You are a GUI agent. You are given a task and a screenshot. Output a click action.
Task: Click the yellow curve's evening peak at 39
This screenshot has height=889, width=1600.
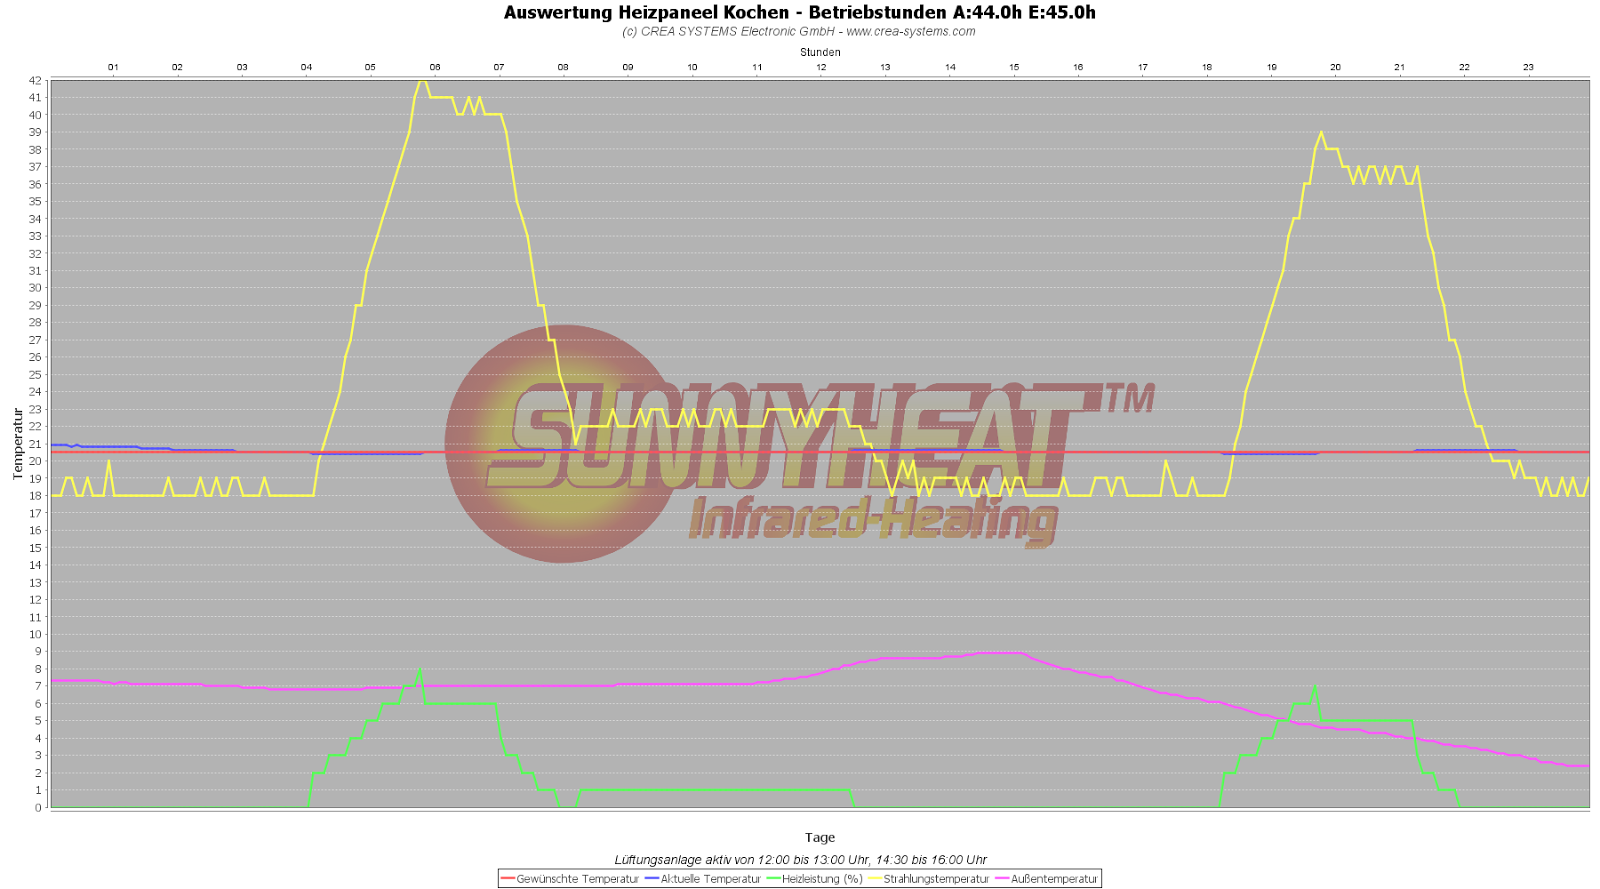(x=1321, y=132)
